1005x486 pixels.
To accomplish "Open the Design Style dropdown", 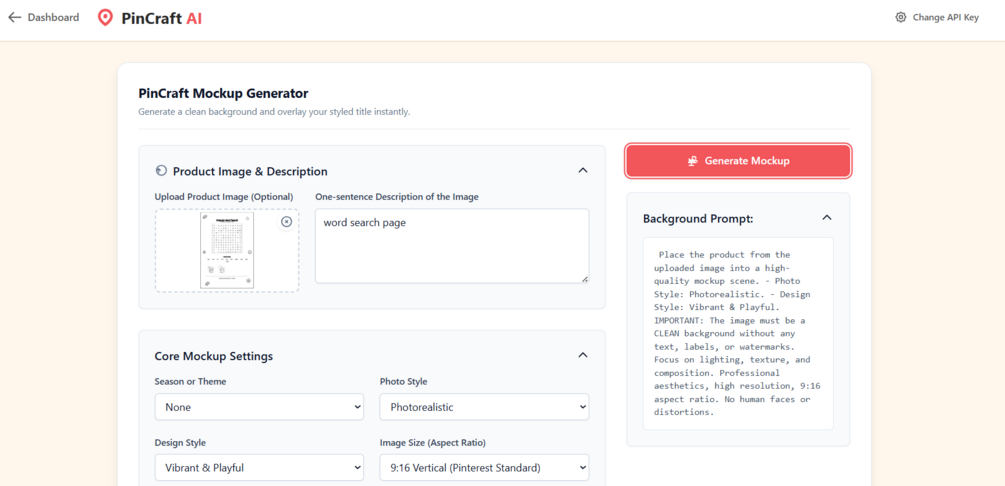I will pyautogui.click(x=259, y=467).
